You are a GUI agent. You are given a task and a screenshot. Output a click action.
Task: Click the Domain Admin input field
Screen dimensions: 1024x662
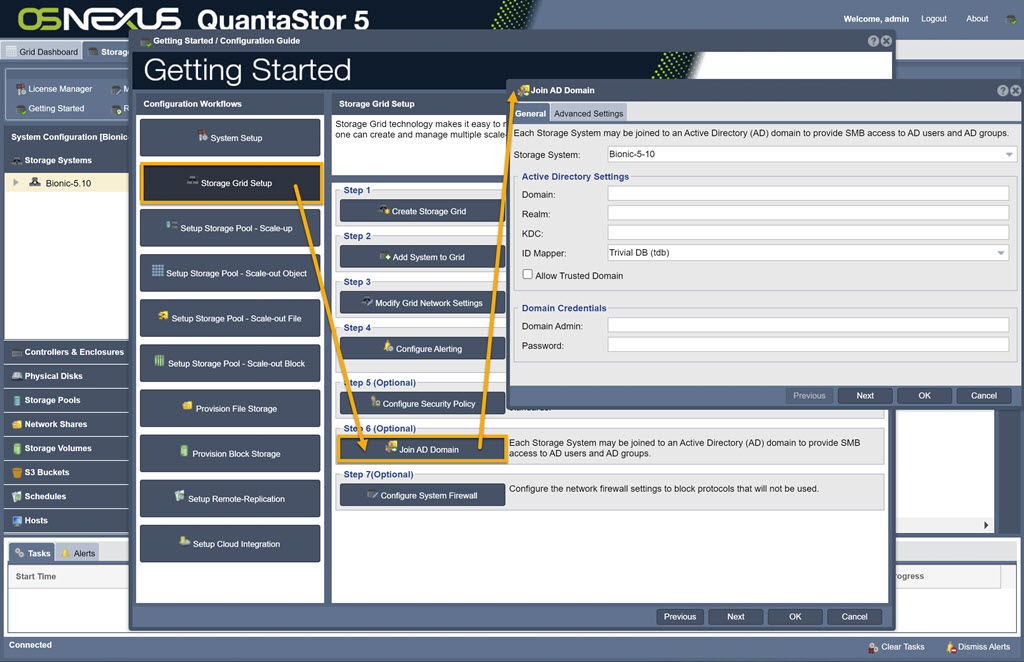(x=808, y=325)
